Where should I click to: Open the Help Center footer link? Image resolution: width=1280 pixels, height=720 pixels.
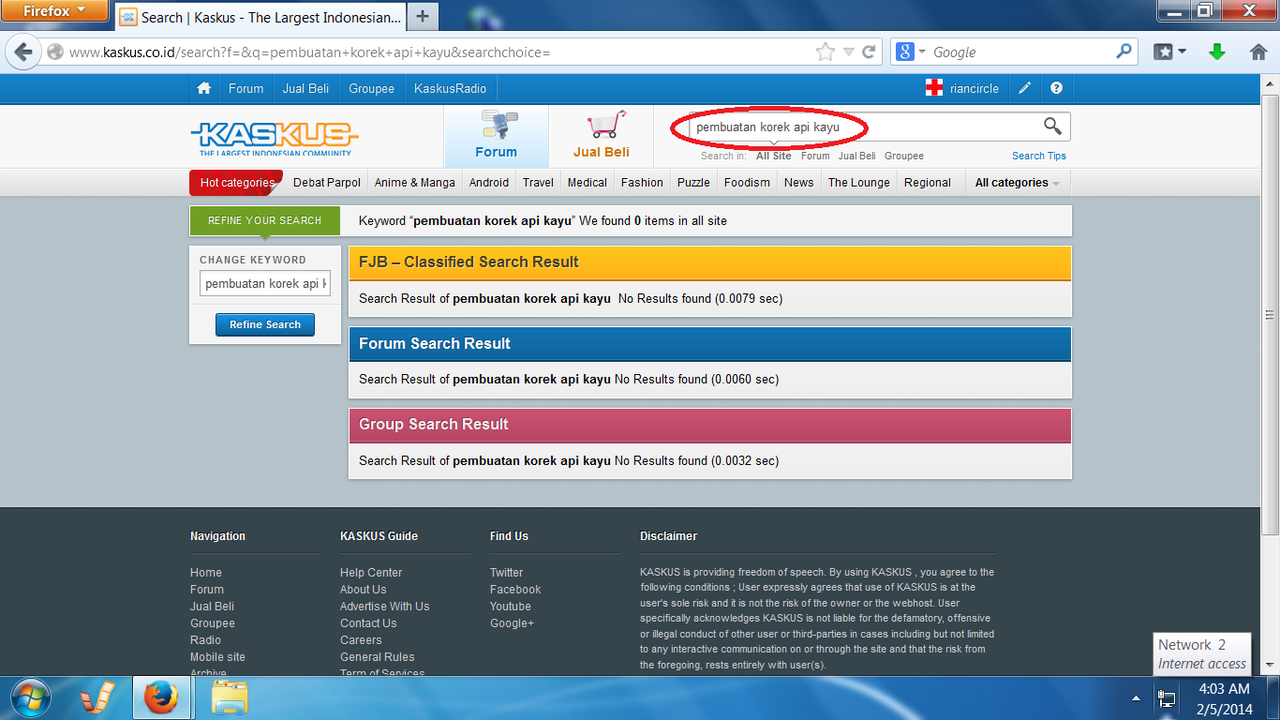coord(371,572)
